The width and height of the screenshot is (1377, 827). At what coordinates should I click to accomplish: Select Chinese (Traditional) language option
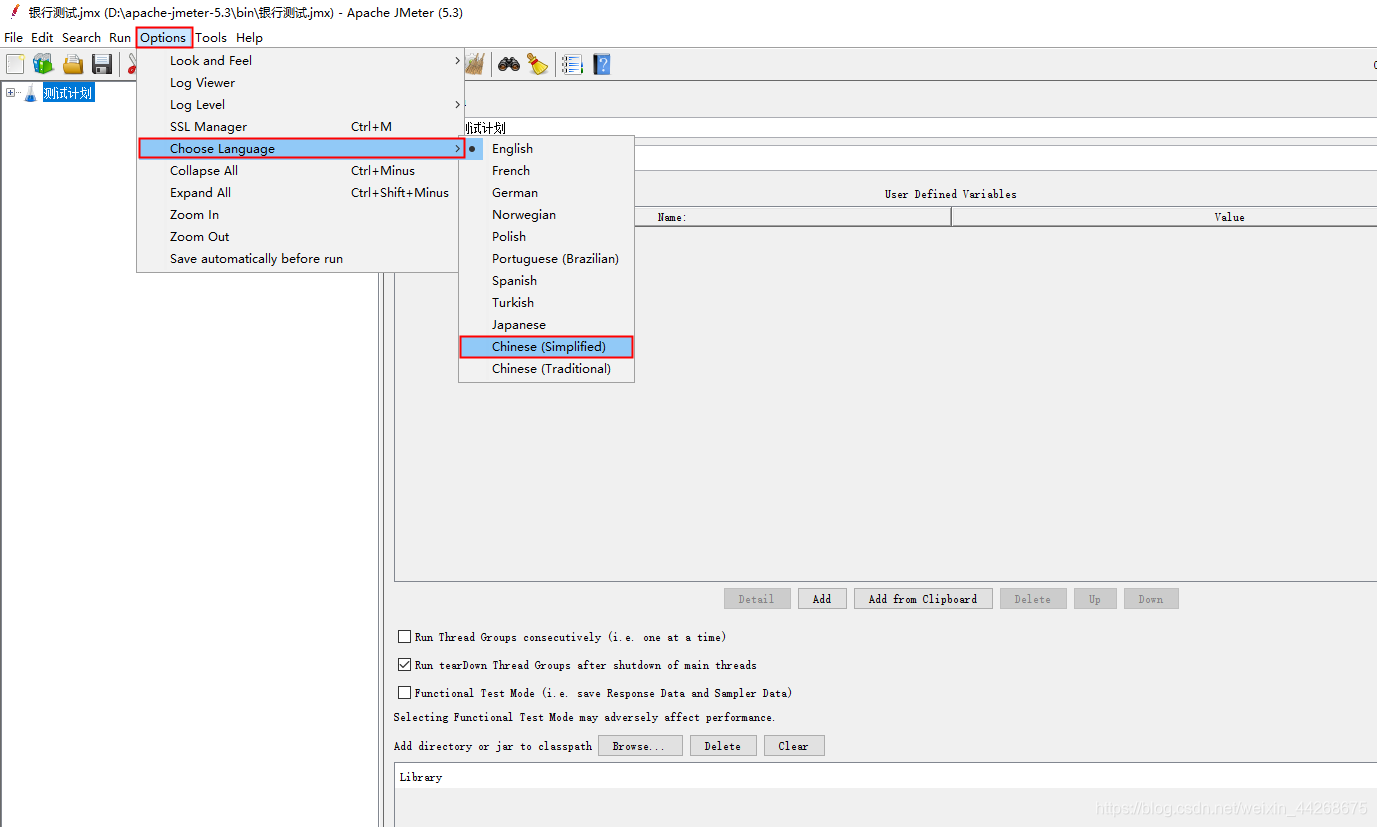pos(546,369)
